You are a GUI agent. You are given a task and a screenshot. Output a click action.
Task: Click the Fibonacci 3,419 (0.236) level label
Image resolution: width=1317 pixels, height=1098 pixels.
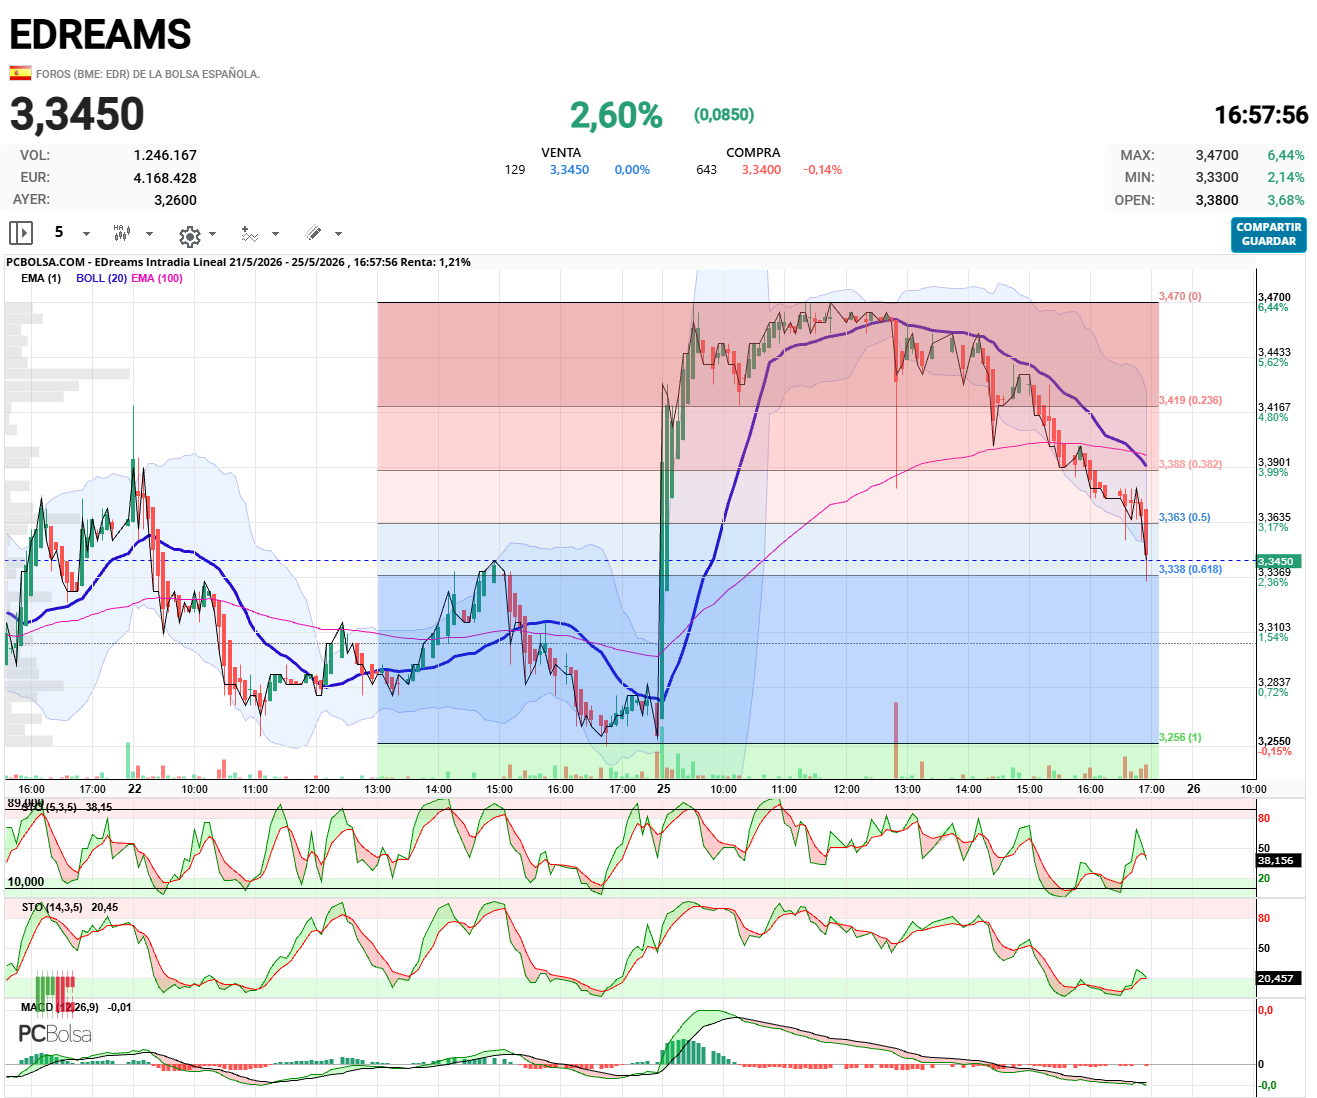coord(1190,400)
